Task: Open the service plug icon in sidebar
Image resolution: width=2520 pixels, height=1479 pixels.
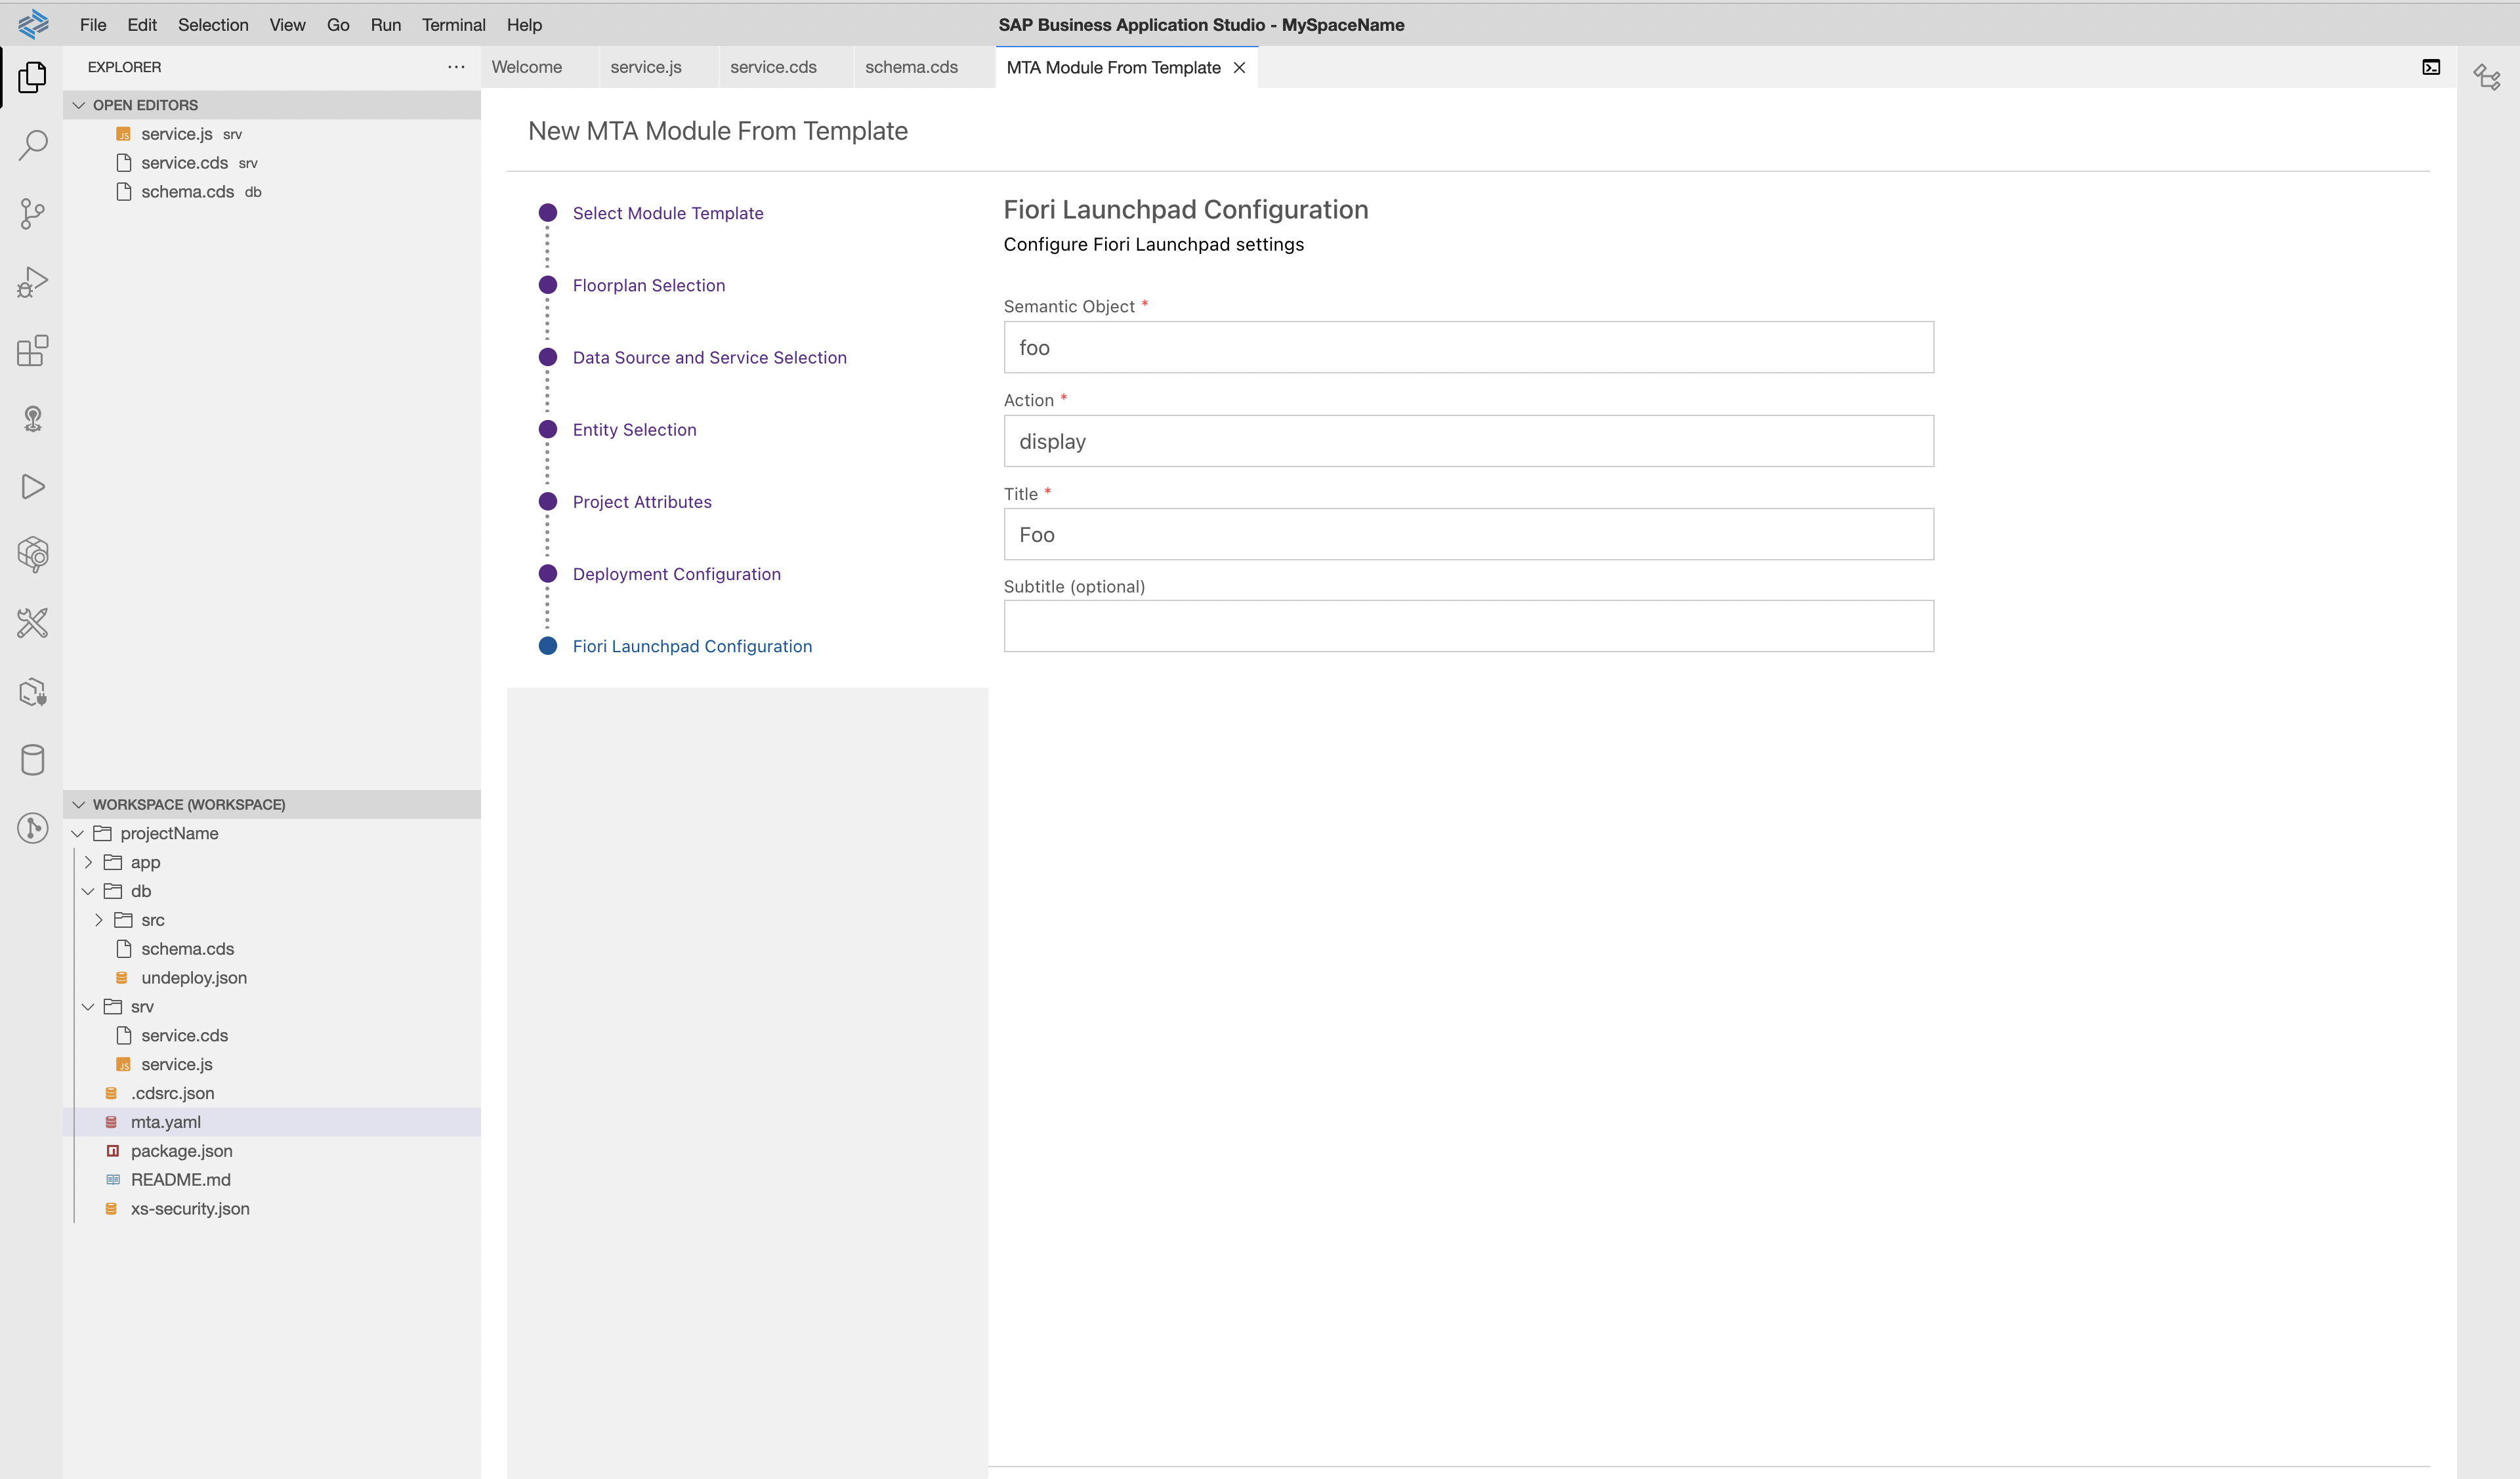Action: click(32, 692)
